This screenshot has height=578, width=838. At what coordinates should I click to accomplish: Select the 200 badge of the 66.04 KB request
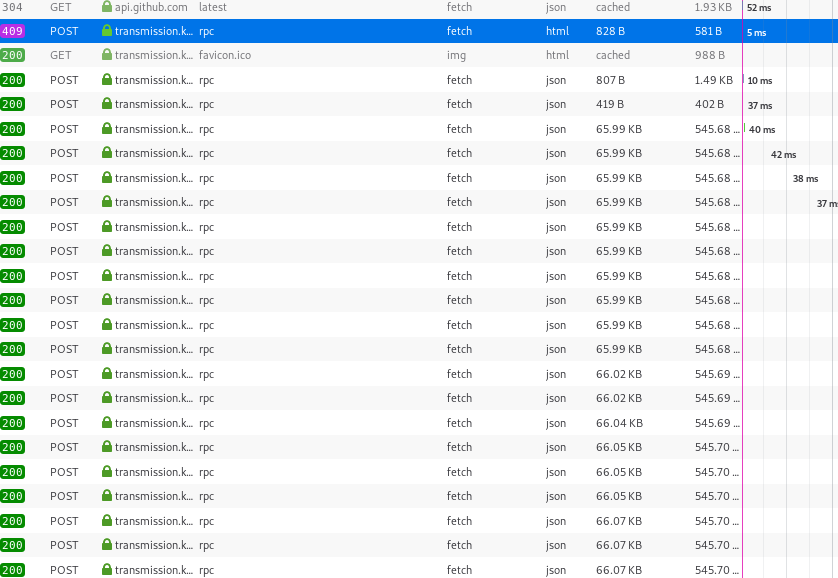12,423
